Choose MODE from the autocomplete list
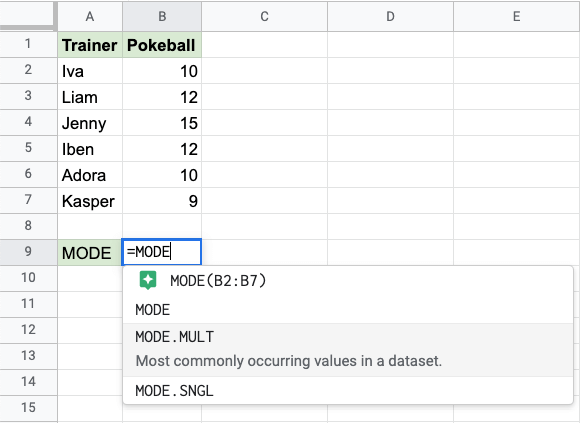 [348, 309]
